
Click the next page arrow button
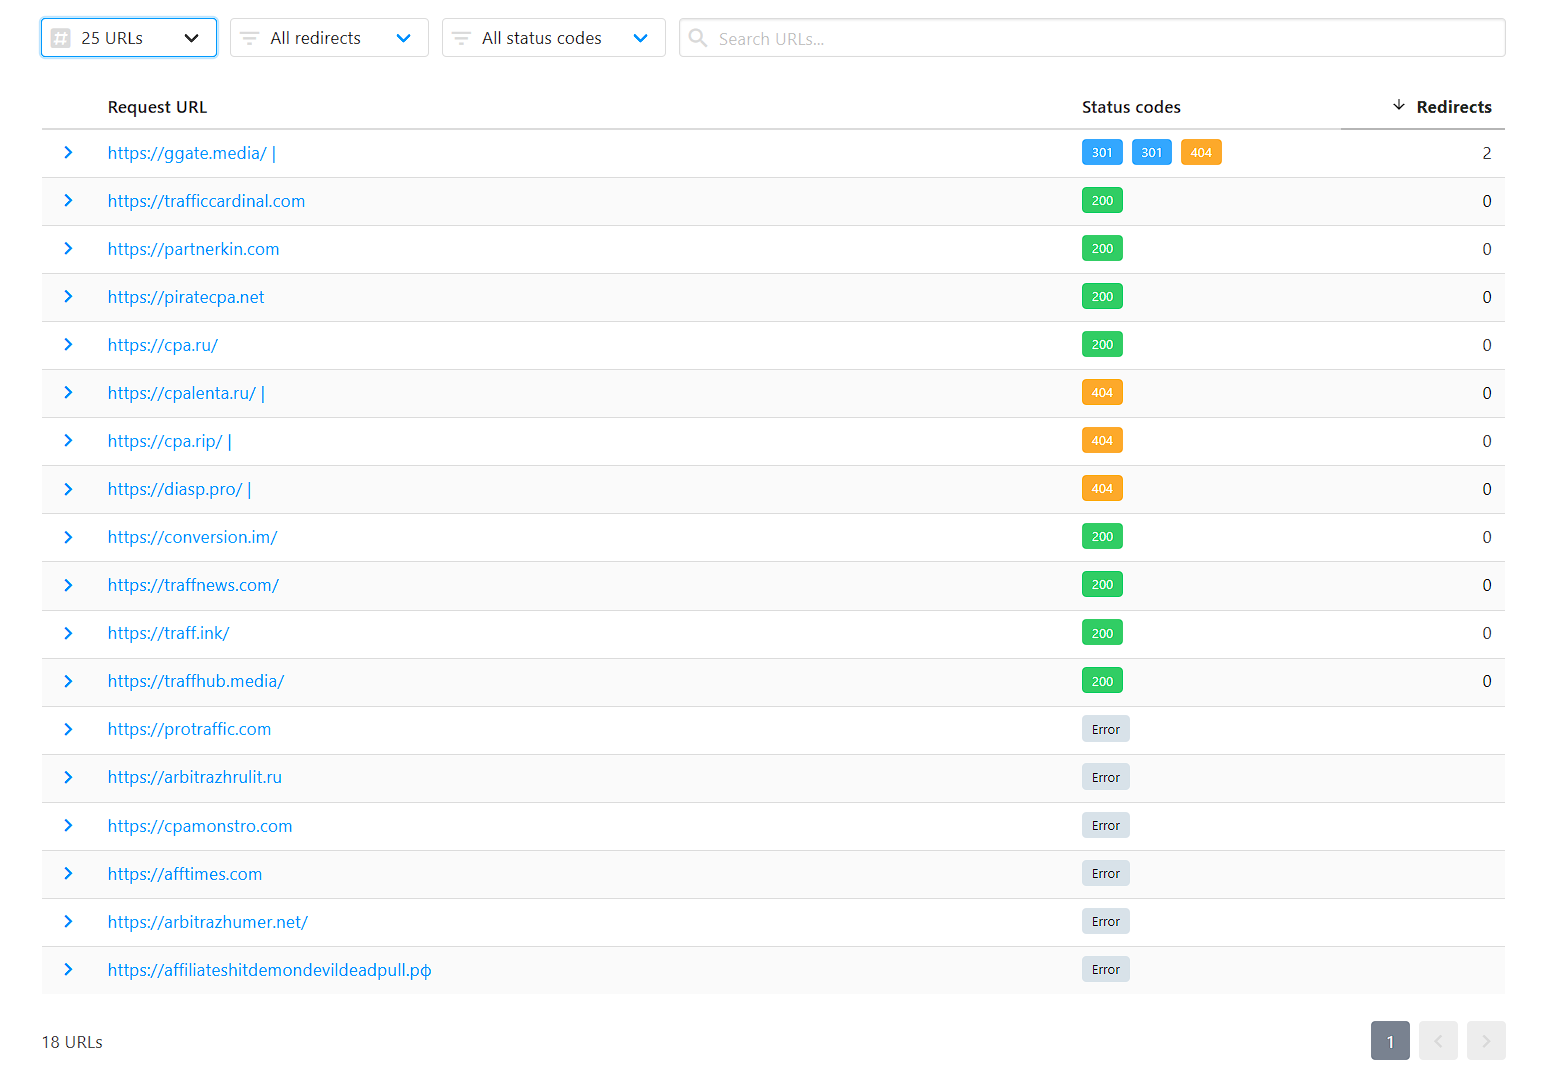click(x=1486, y=1041)
